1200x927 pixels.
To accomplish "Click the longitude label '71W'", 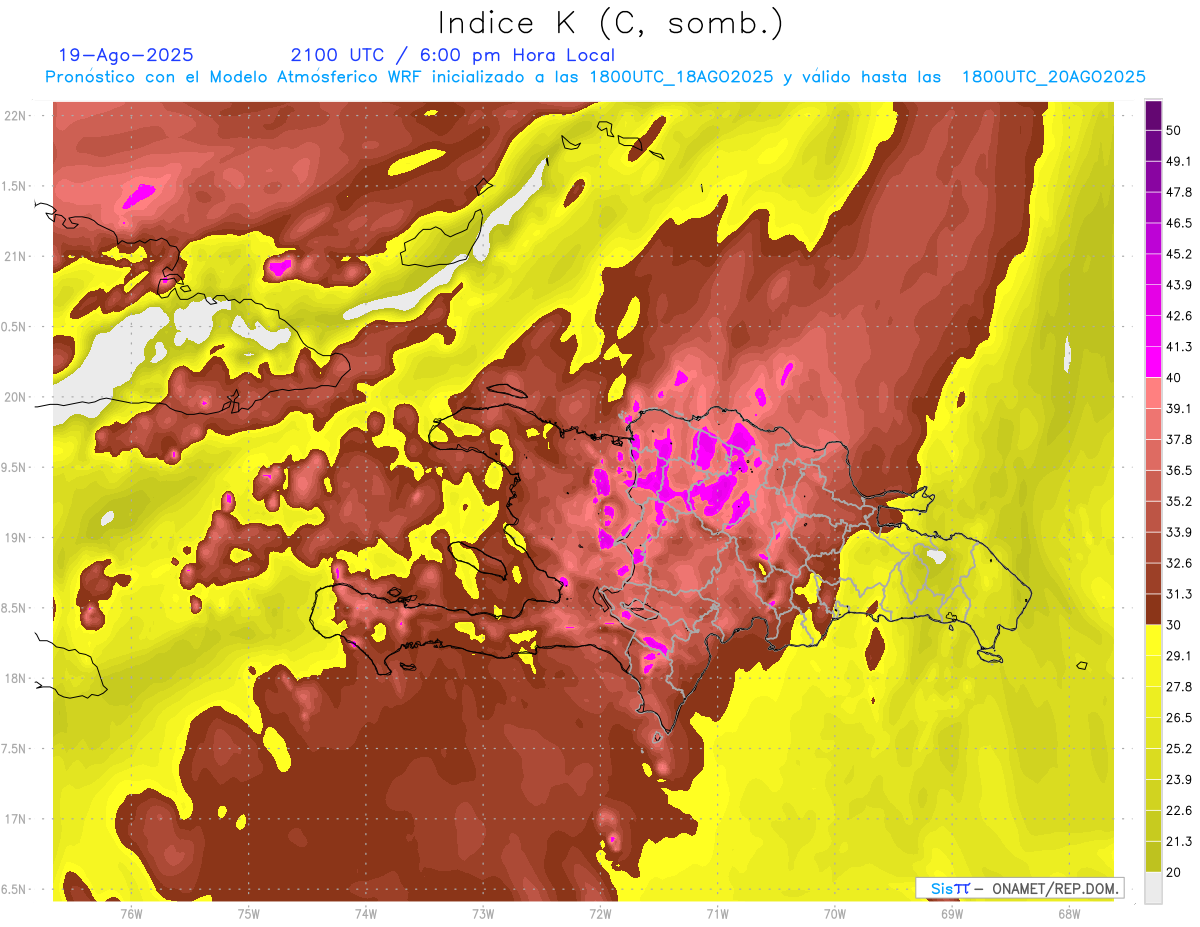I will 717,914.
